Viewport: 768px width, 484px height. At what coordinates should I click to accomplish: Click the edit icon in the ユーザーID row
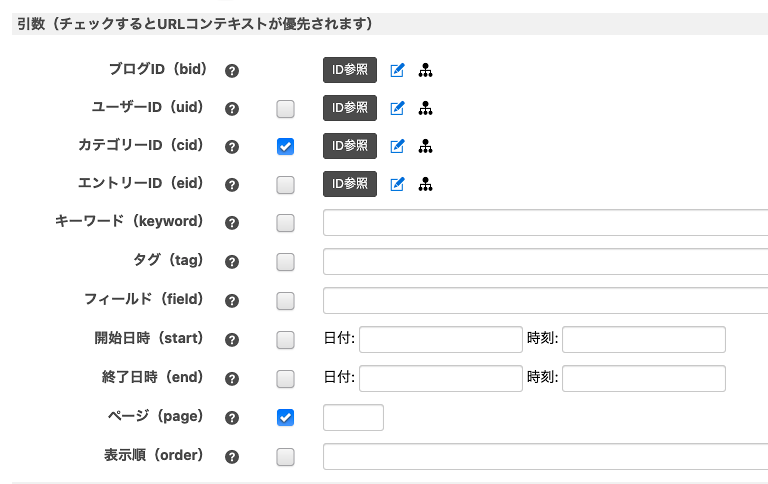(397, 108)
